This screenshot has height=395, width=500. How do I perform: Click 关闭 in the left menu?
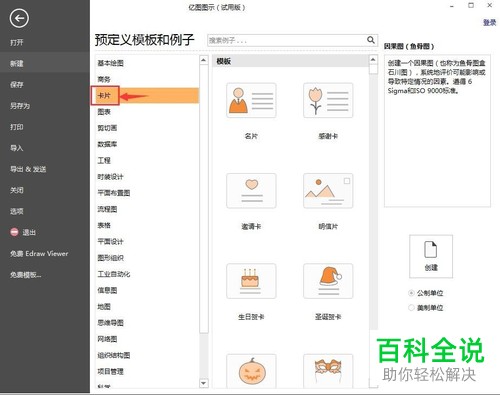pyautogui.click(x=17, y=190)
